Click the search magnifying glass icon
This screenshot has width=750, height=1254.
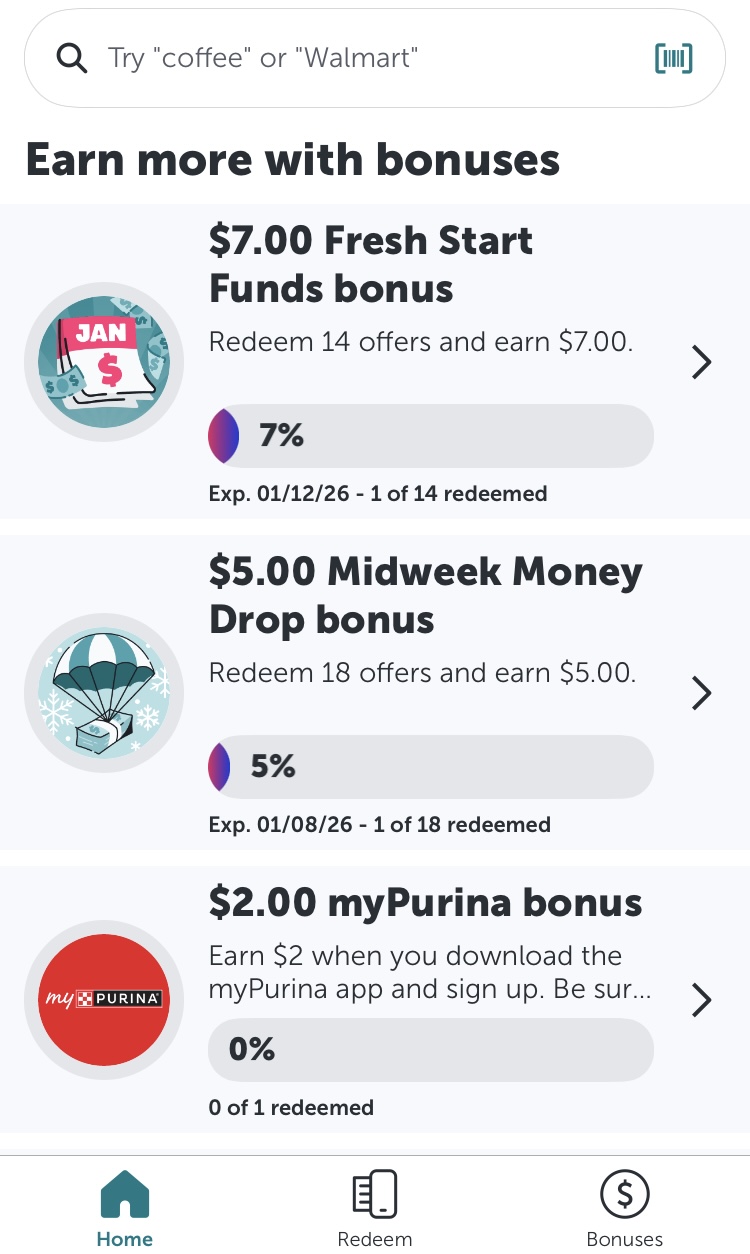(x=72, y=58)
